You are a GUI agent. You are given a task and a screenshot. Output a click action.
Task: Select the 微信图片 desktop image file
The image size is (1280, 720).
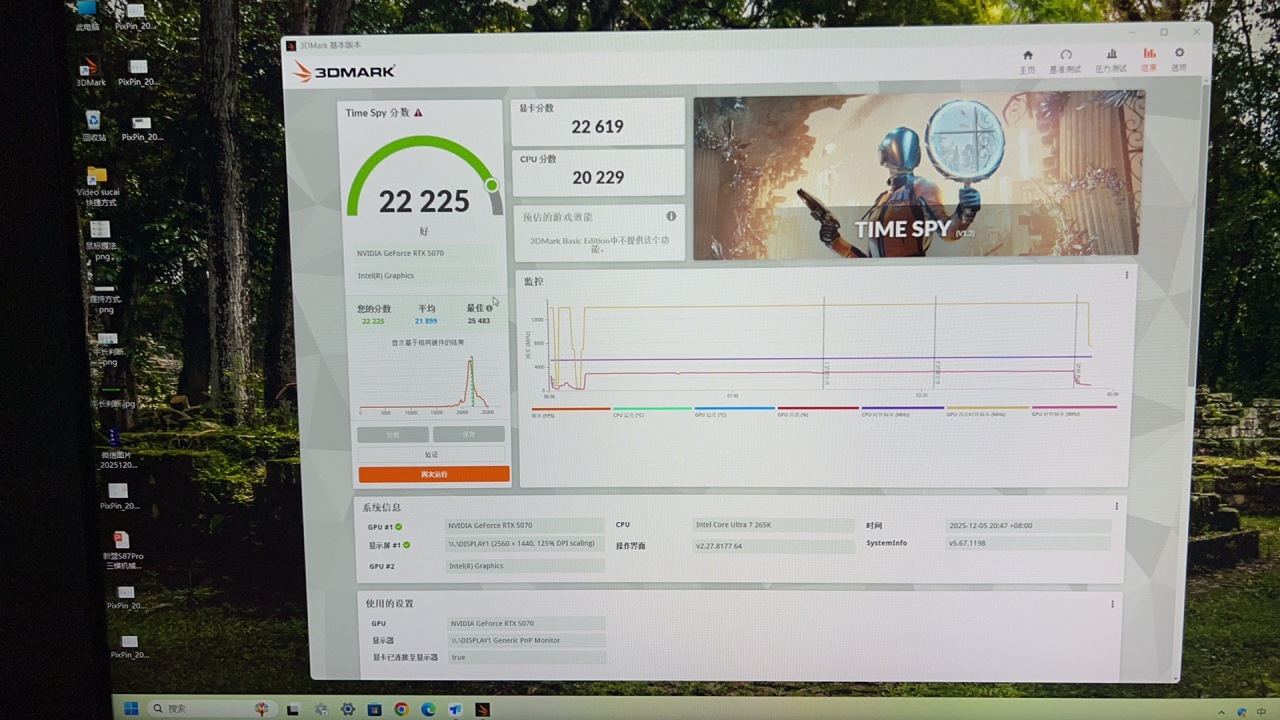(118, 448)
